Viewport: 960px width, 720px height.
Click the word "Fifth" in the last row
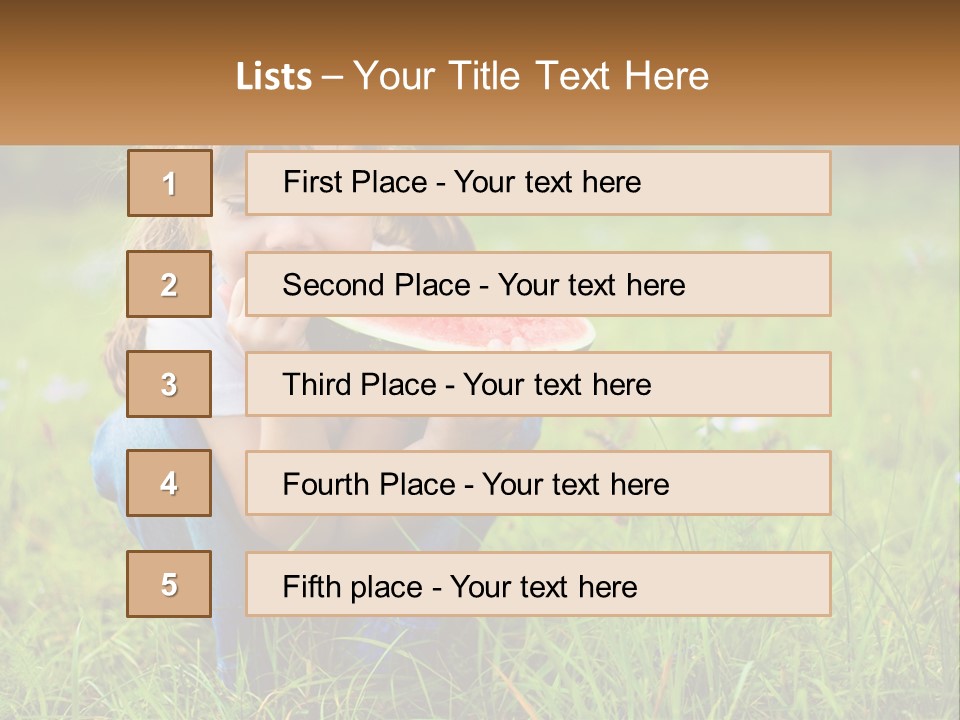coord(310,586)
